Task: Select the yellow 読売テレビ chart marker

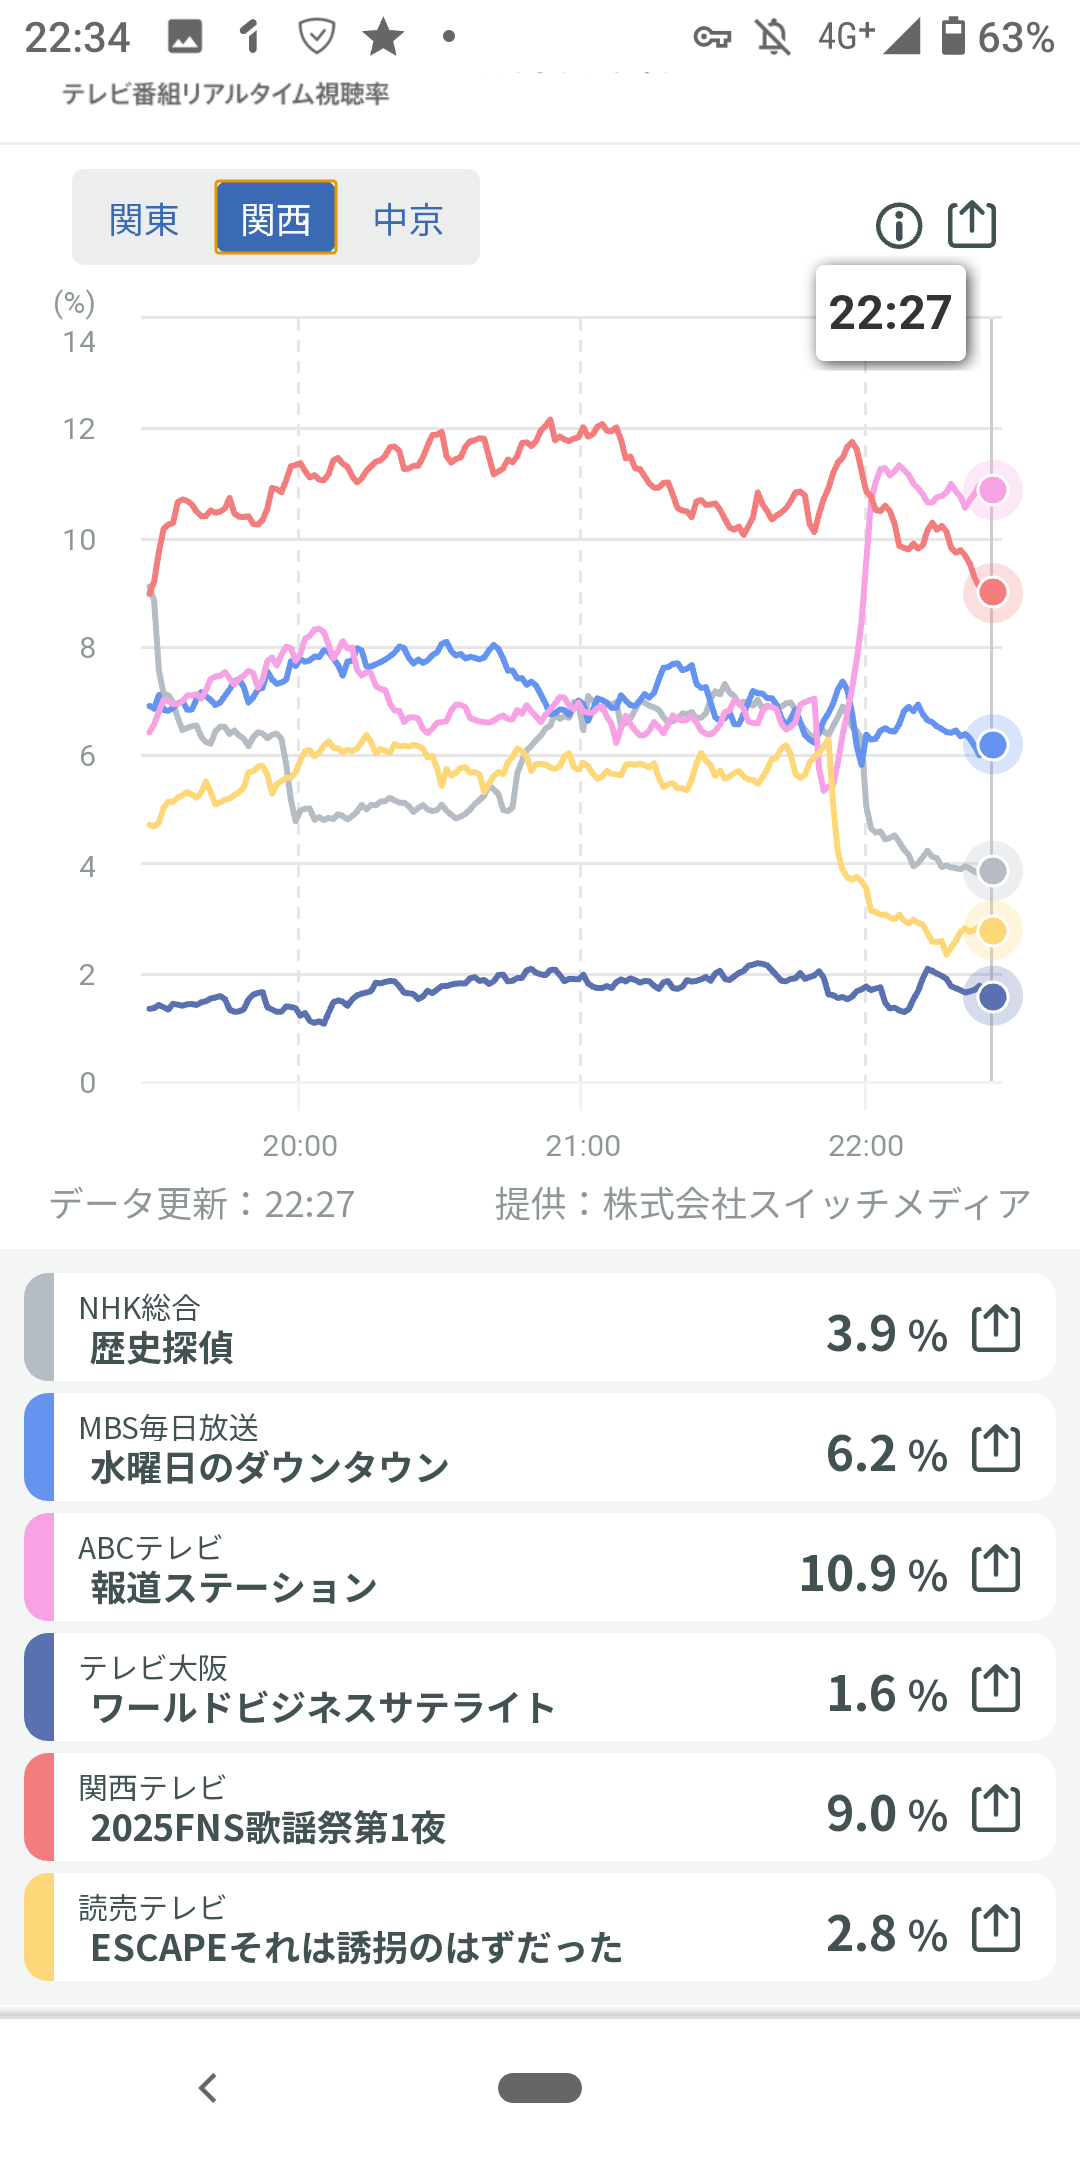Action: pyautogui.click(x=992, y=931)
